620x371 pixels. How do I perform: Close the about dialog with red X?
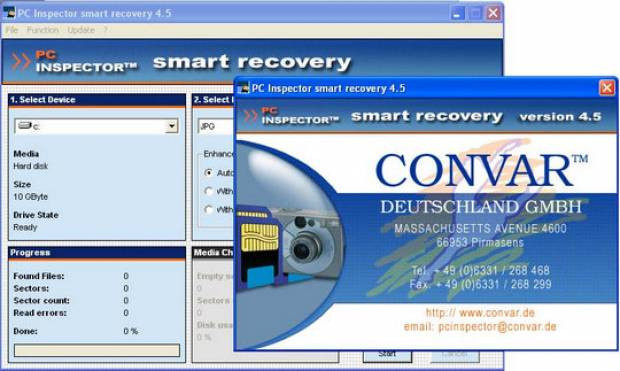point(607,88)
